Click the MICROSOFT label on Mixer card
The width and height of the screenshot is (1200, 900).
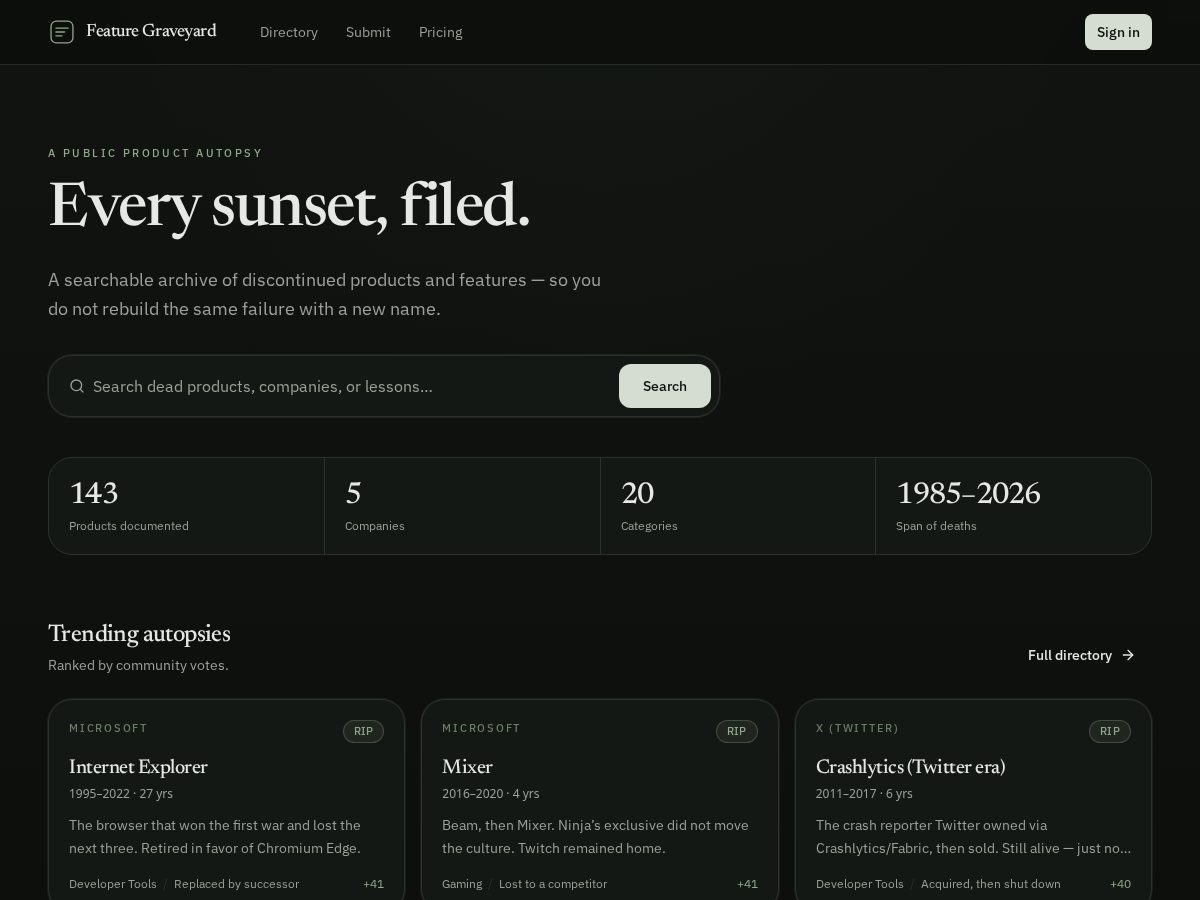[x=481, y=728]
